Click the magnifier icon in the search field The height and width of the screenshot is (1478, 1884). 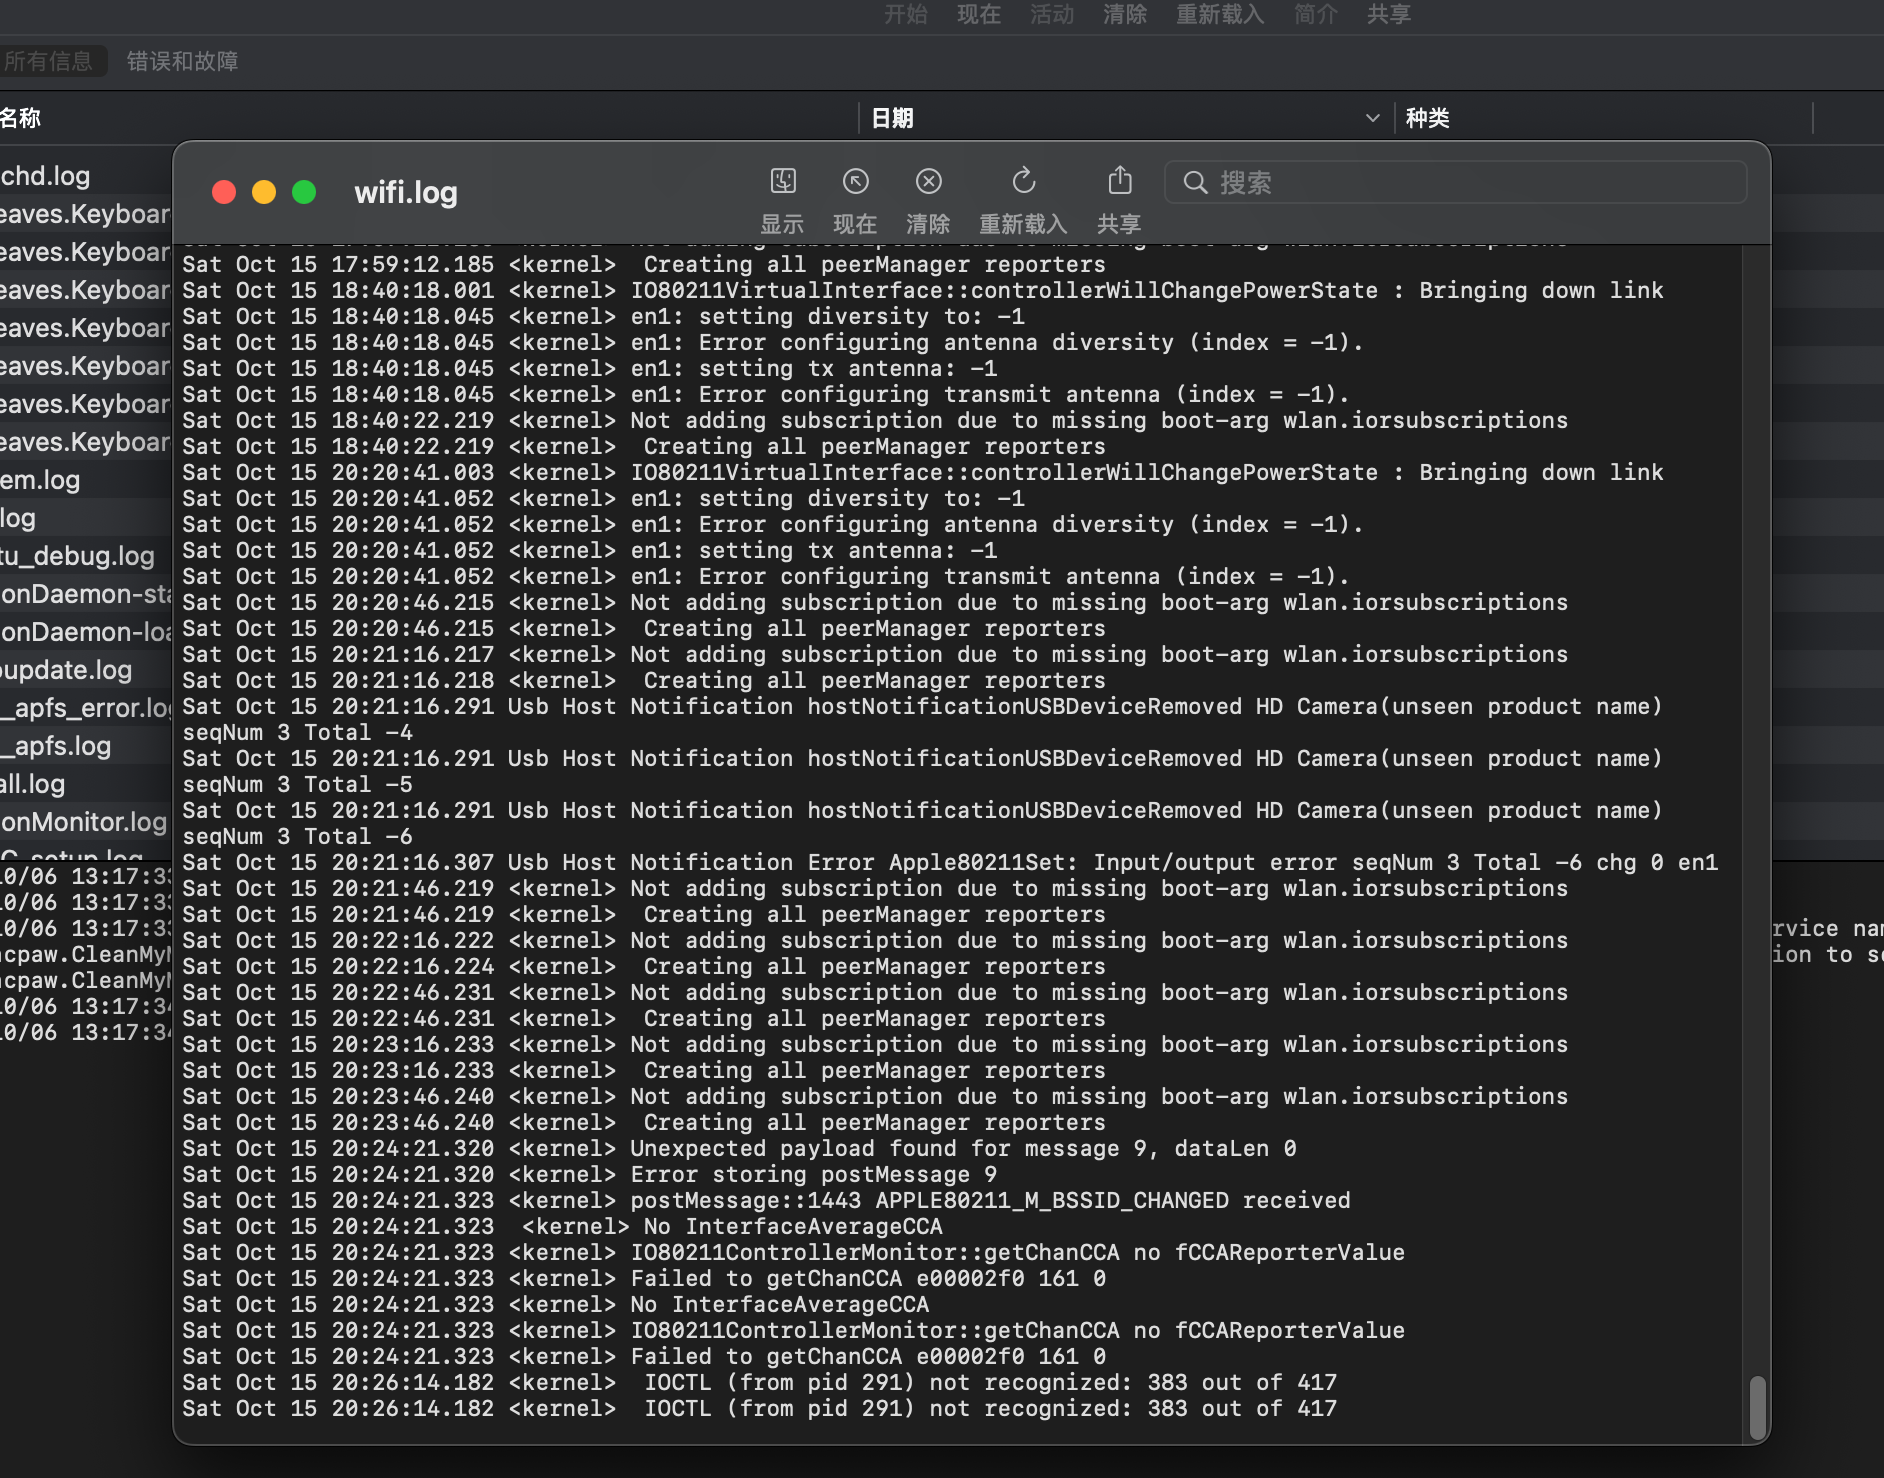(1196, 183)
